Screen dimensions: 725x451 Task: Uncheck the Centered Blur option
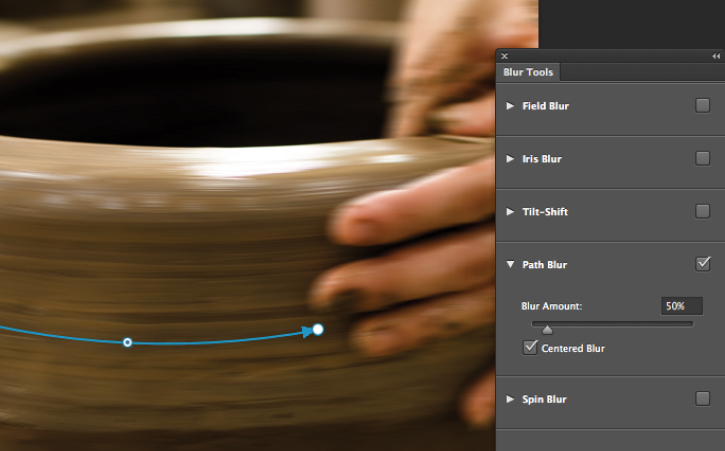pos(530,347)
